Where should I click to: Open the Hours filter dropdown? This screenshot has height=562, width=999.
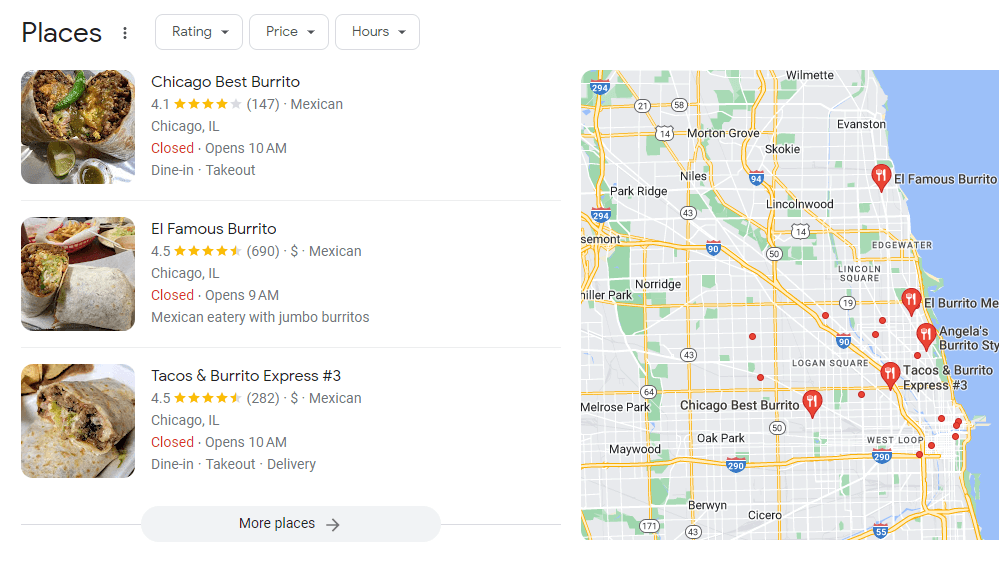377,32
